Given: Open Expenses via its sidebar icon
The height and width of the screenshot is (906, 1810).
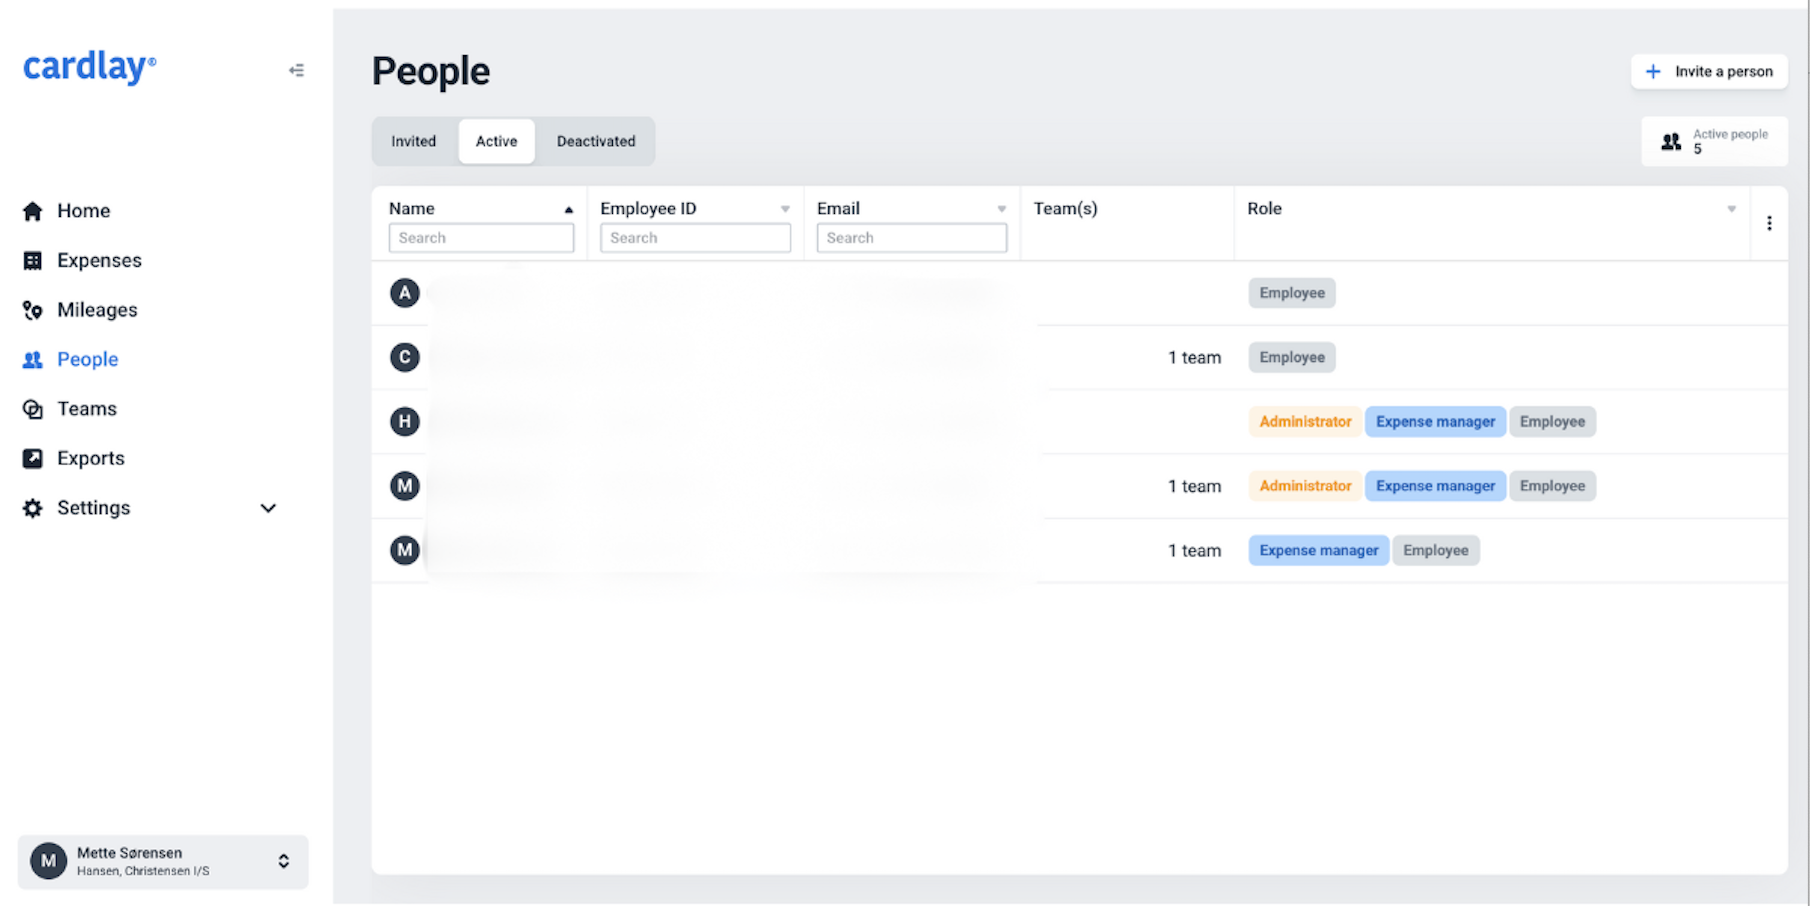Looking at the screenshot, I should 33,261.
